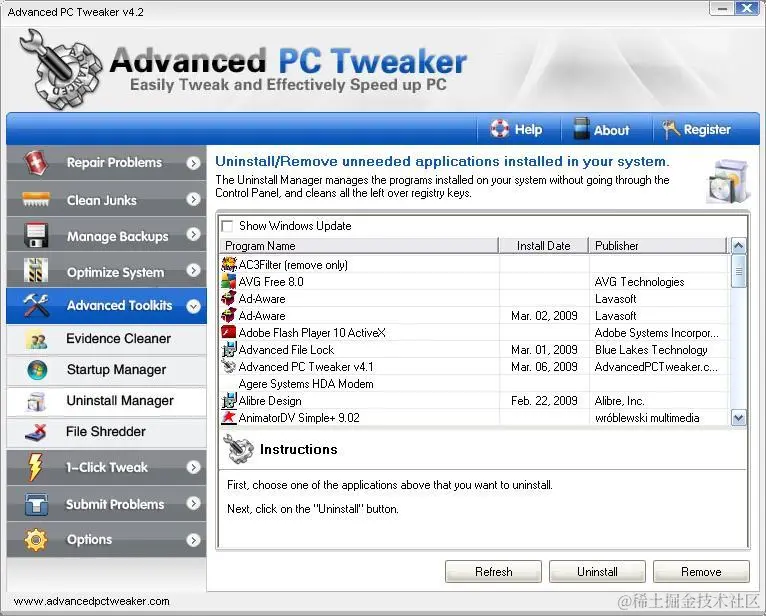Expand the Submit Problems arrow

point(193,504)
